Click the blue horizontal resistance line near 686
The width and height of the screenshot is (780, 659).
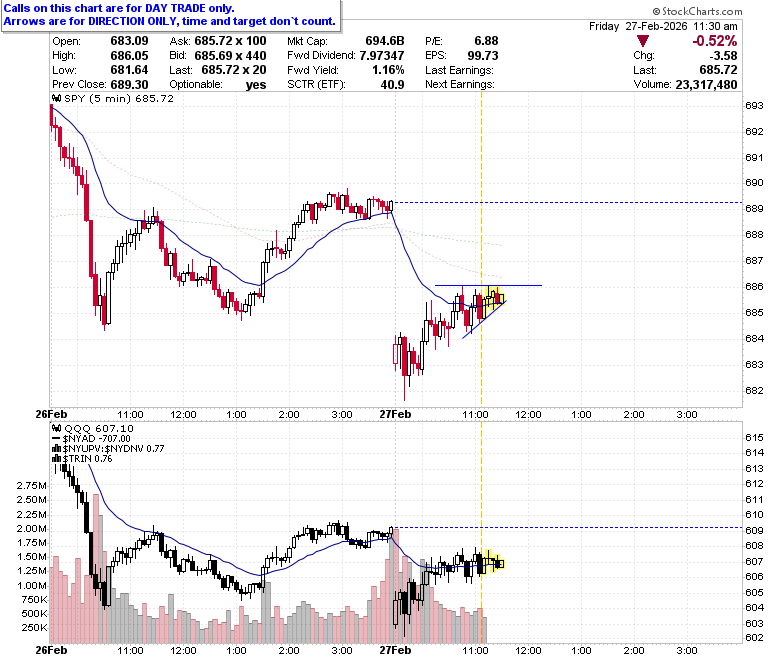[x=488, y=285]
